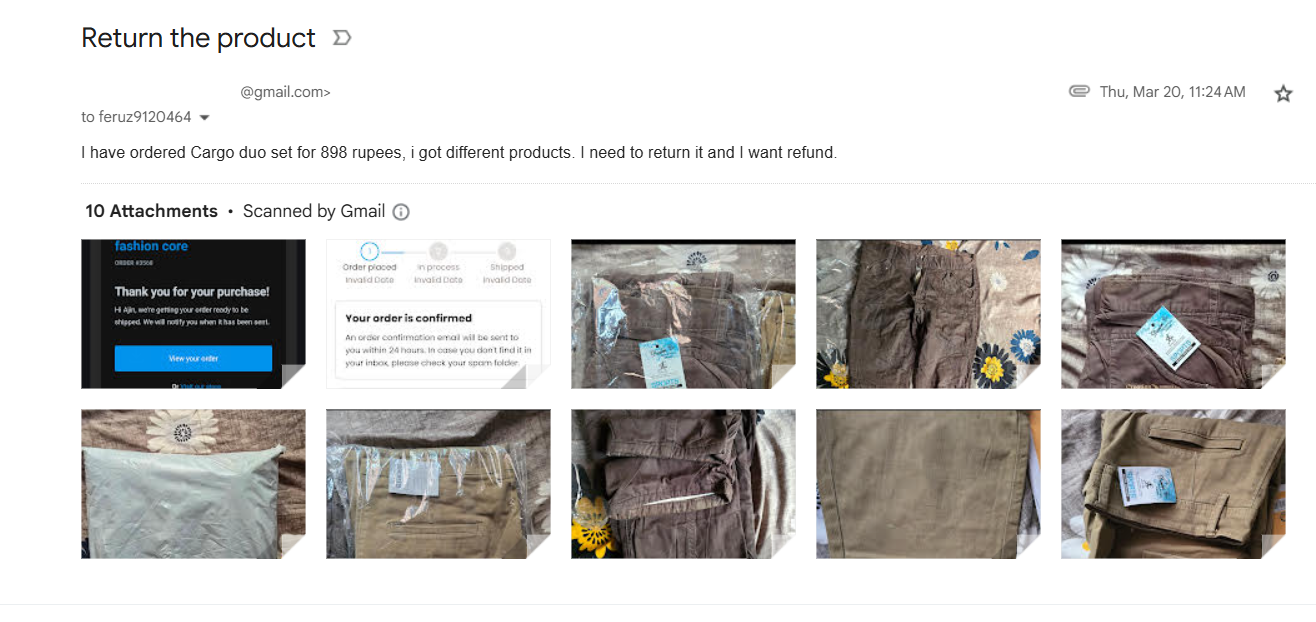This screenshot has height=622, width=1316.
Task: Open the khaki pants in plastic wrap photo
Action: coord(438,484)
